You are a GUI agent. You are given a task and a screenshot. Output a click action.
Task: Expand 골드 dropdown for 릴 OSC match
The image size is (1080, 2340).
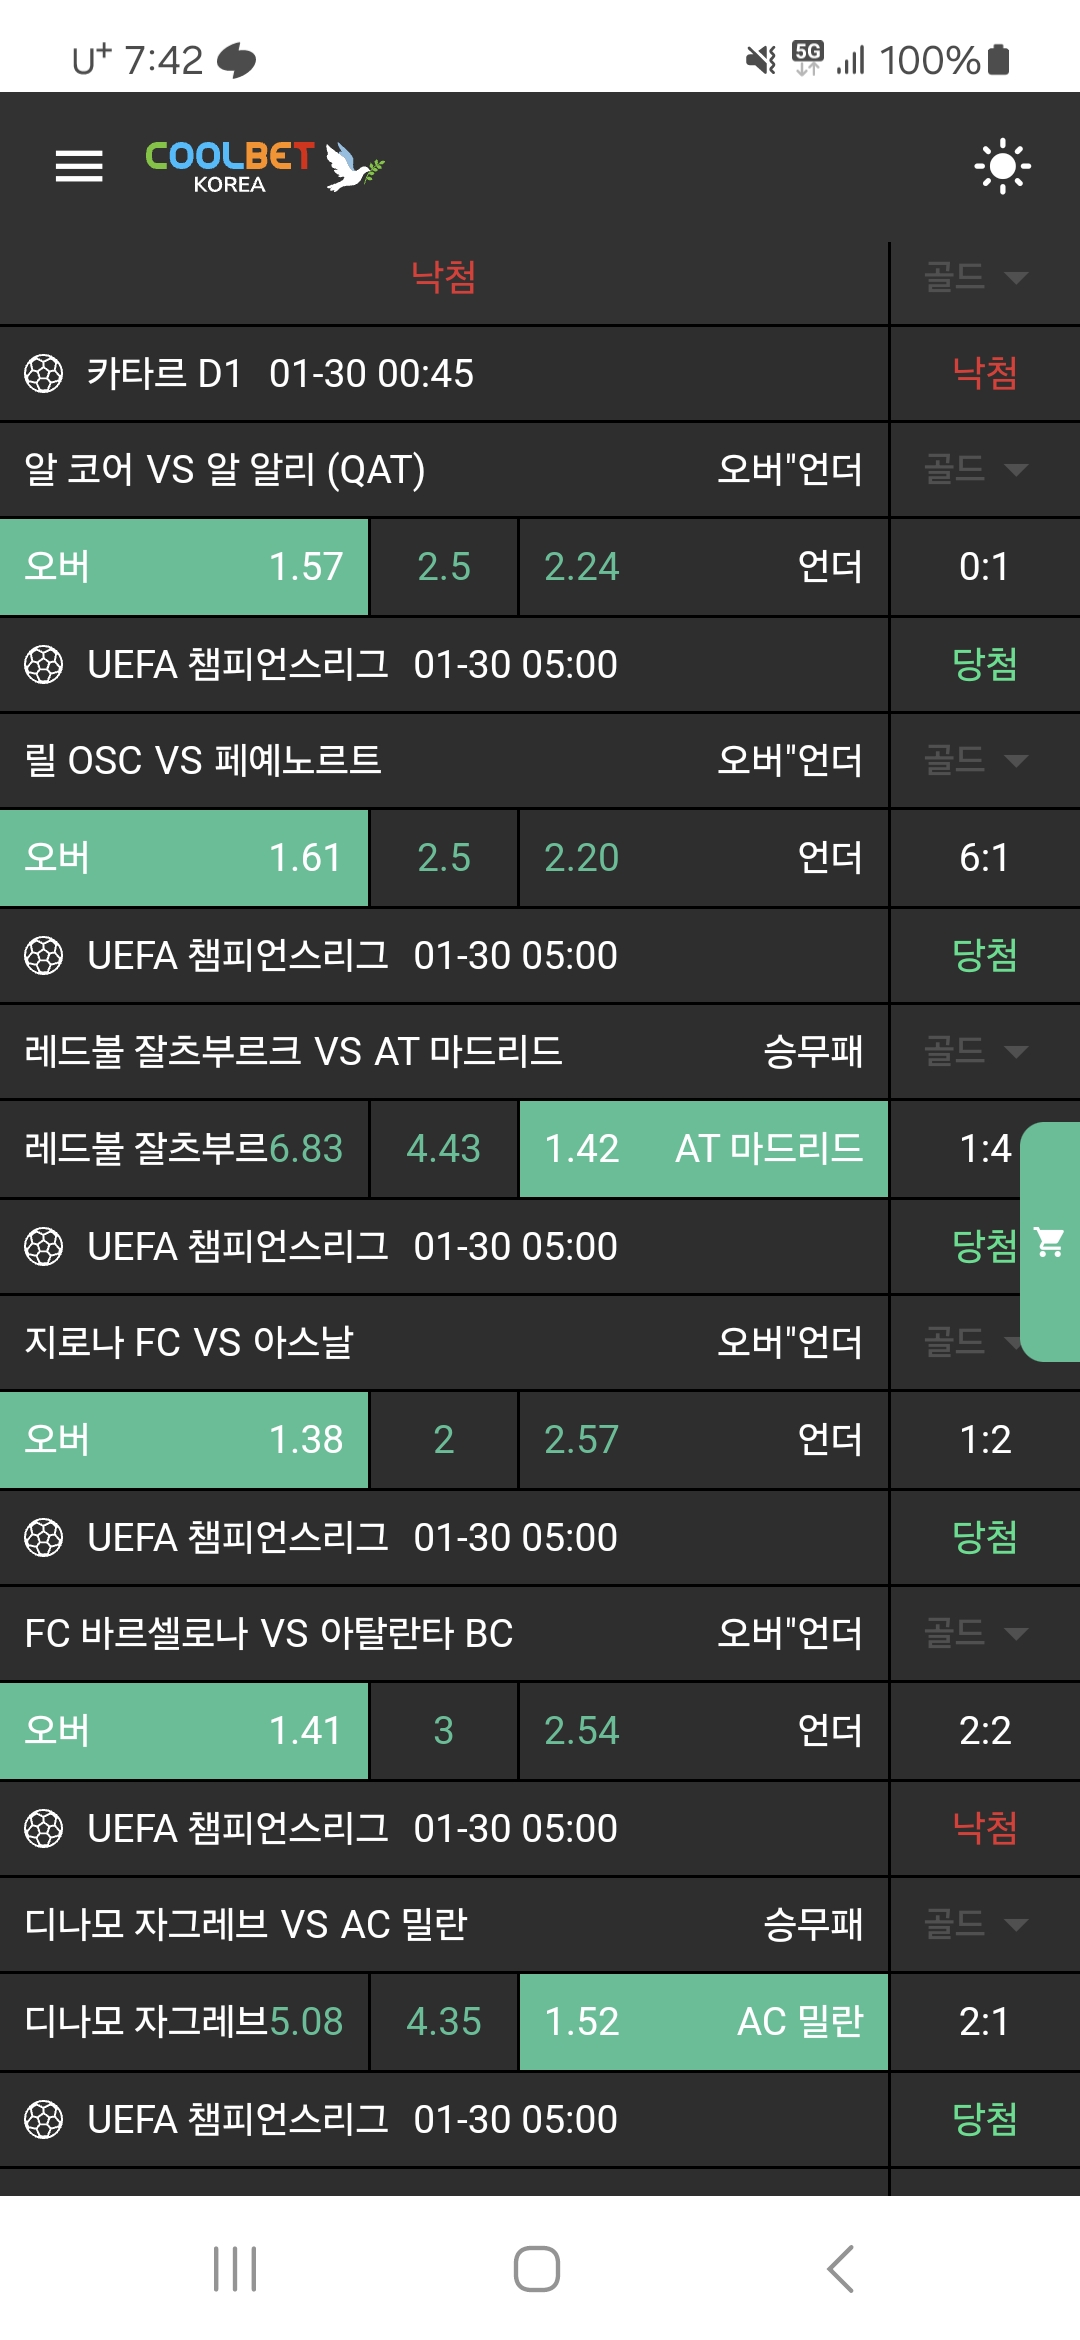pos(975,760)
